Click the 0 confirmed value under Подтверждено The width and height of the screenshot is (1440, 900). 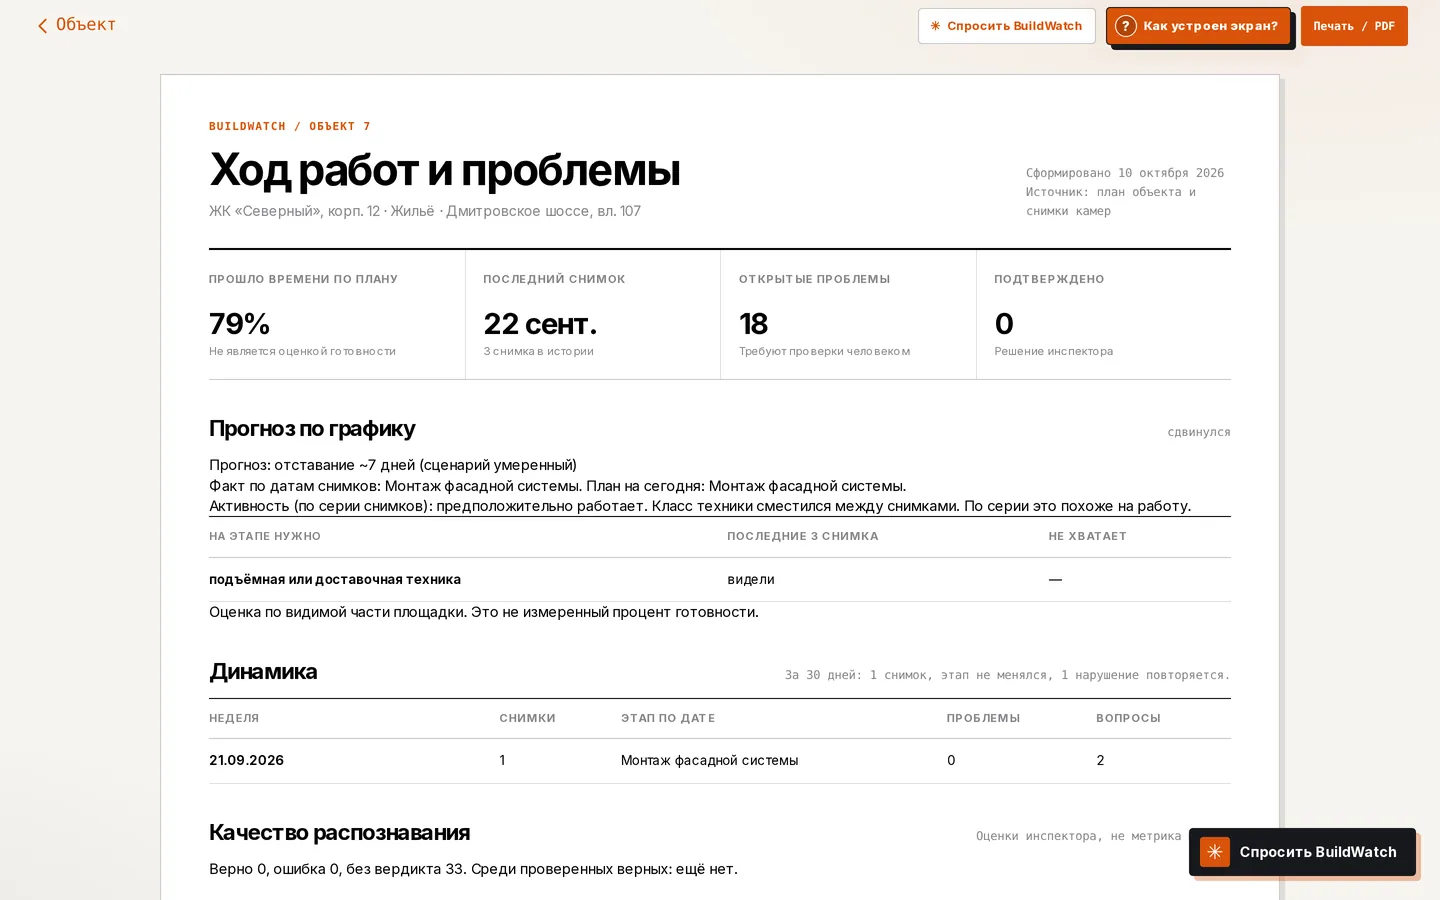pos(1004,324)
